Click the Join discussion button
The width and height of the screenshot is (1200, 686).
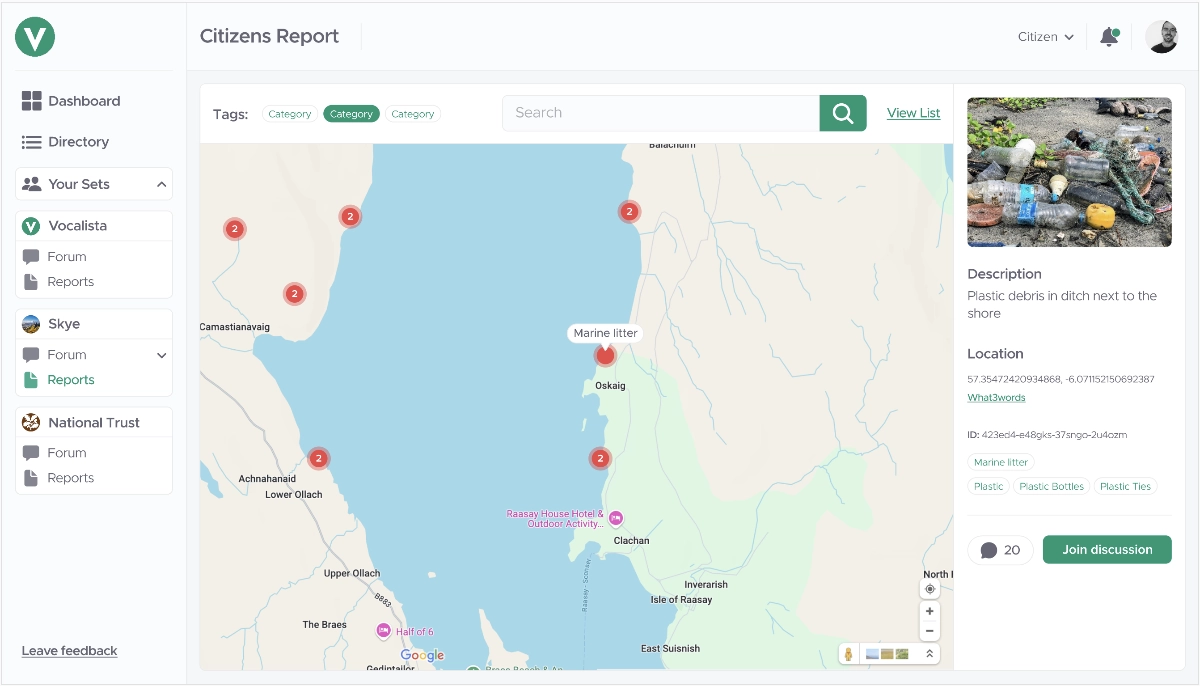(1106, 550)
